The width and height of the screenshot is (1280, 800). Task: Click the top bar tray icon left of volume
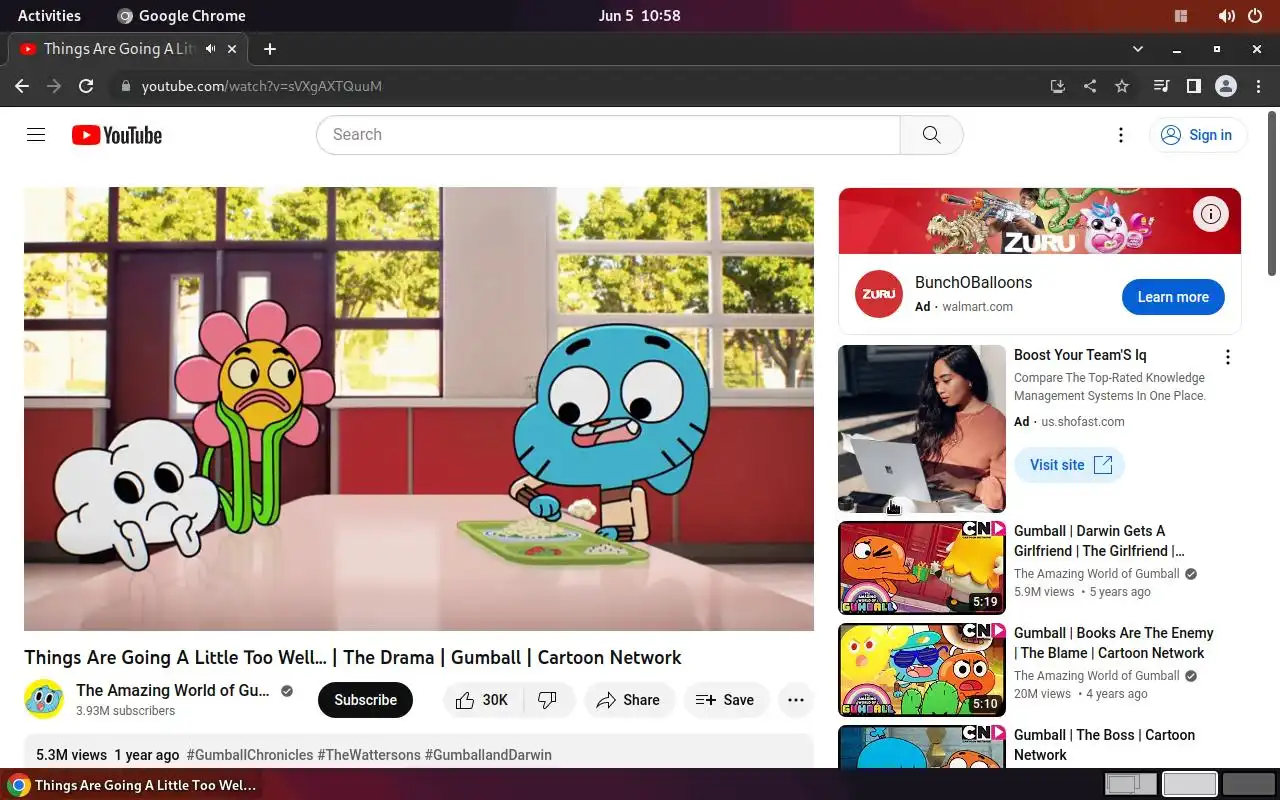pos(1181,16)
